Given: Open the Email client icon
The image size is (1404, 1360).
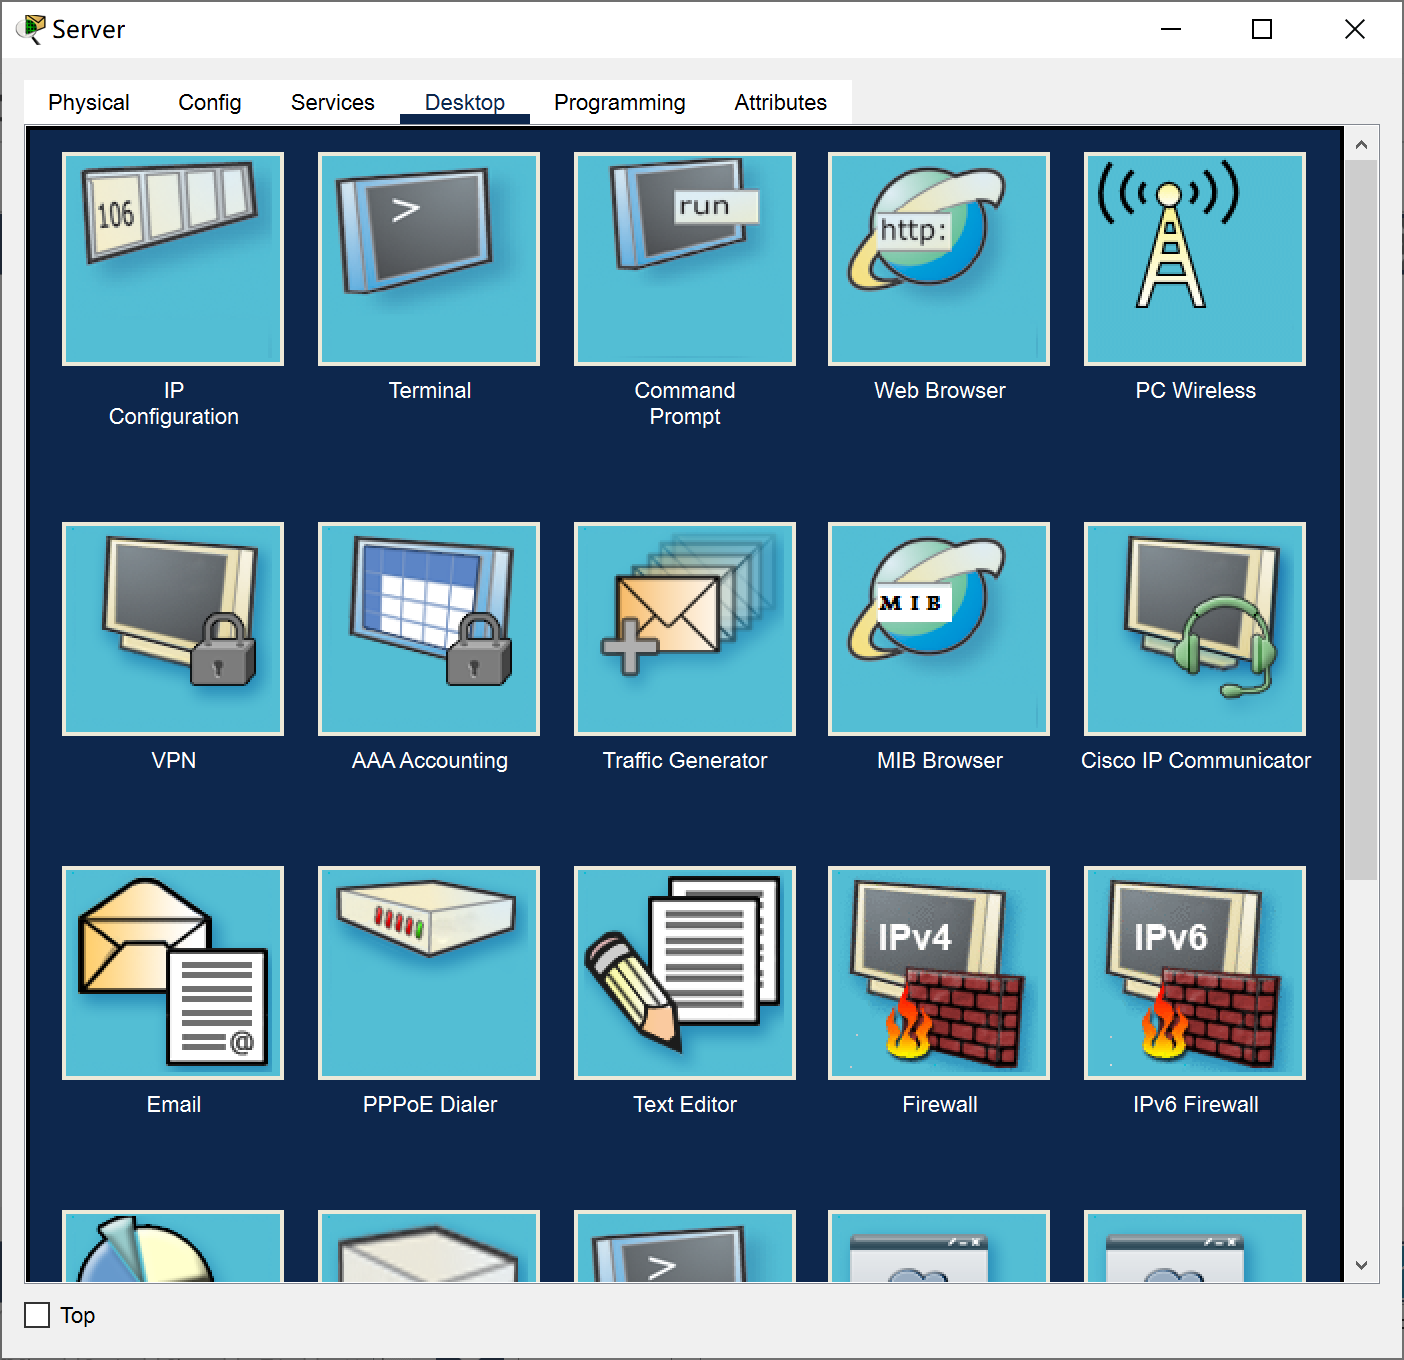Looking at the screenshot, I should coord(173,973).
